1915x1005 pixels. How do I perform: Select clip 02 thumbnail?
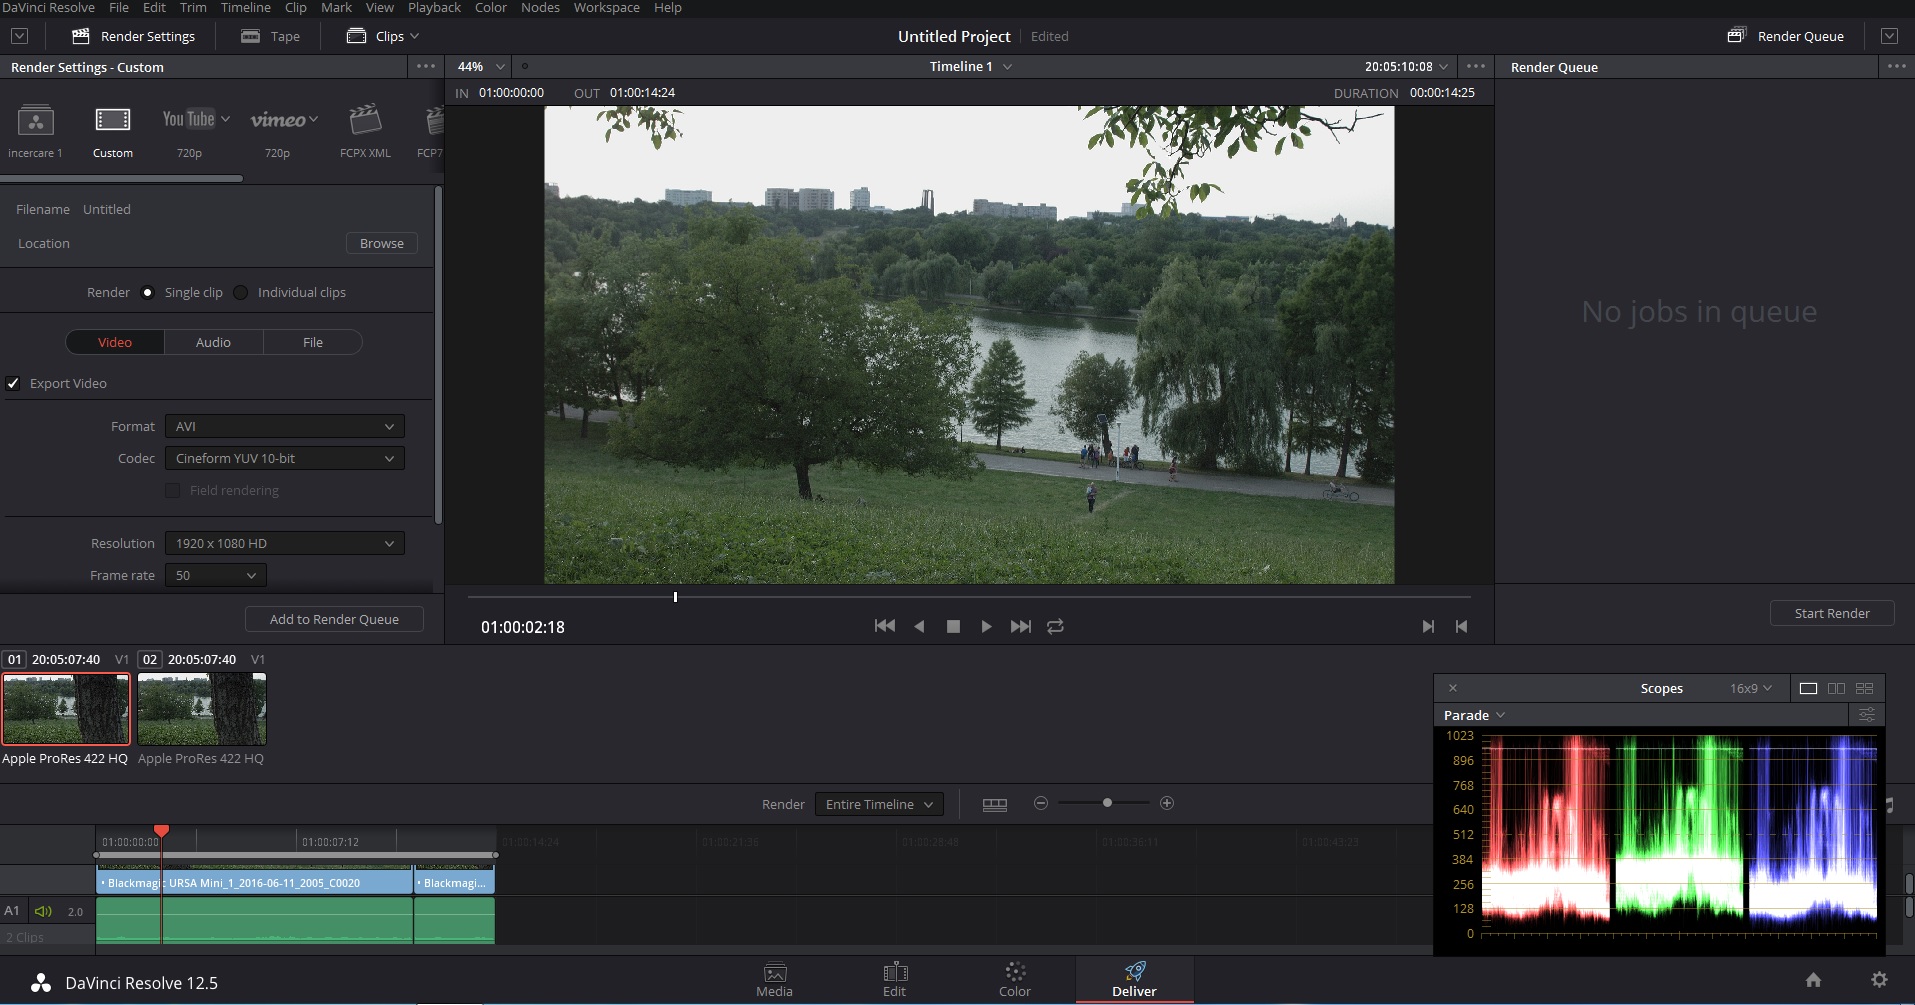point(202,709)
